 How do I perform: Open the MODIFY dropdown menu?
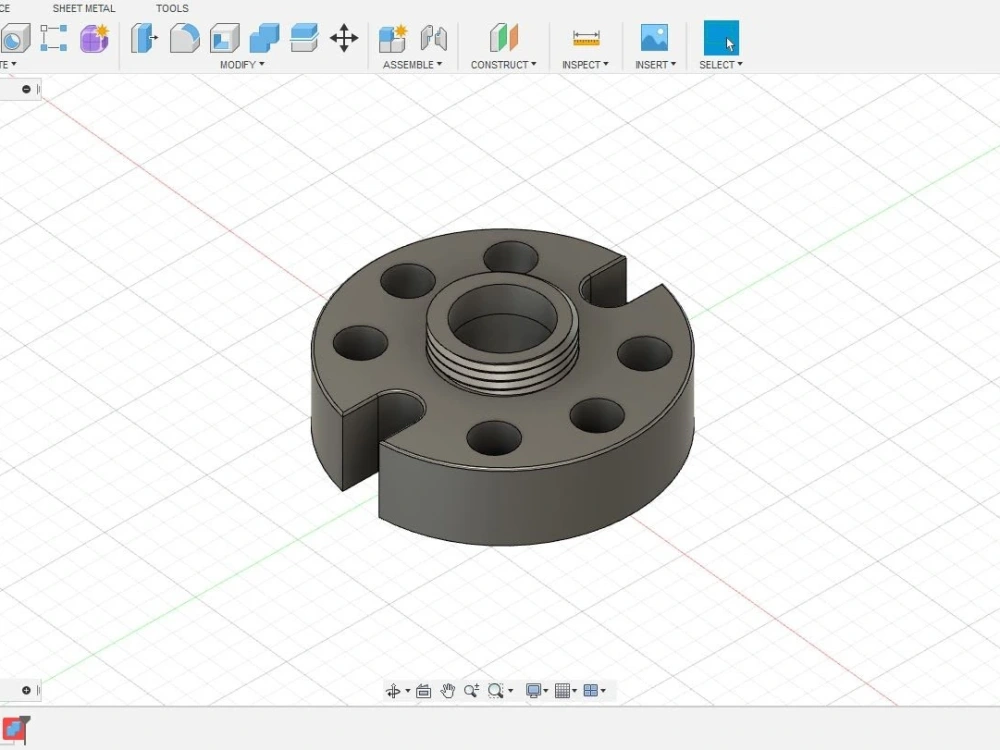240,64
